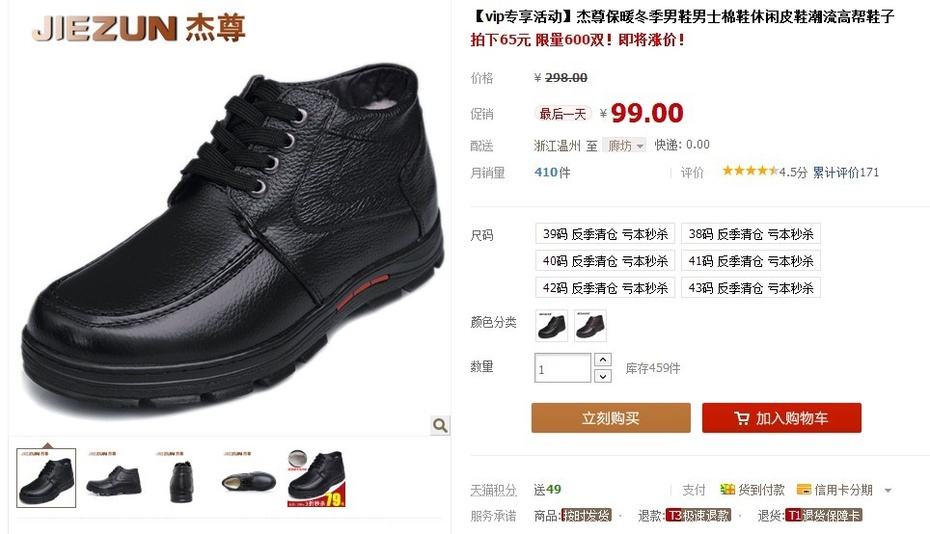Image resolution: width=930 pixels, height=534 pixels.
Task: Click the 信用卡分期 credit card icon
Action: (x=804, y=490)
